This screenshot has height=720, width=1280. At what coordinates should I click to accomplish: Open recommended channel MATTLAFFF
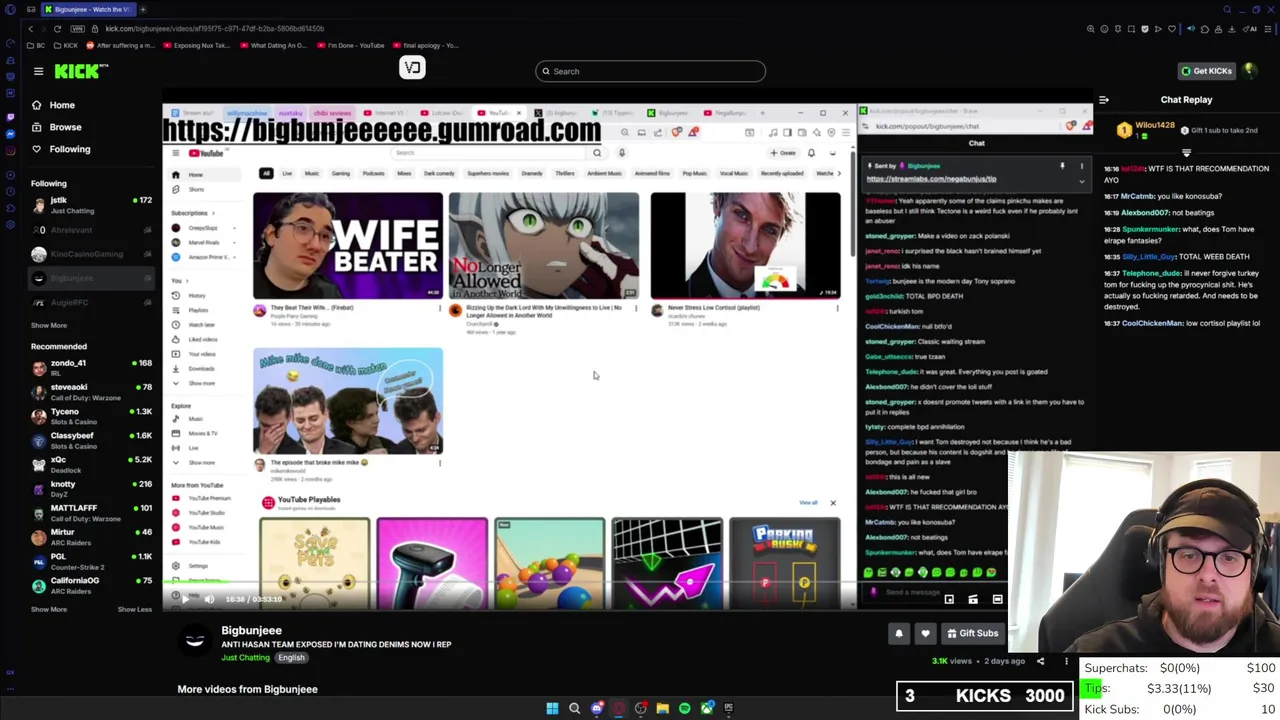[x=91, y=512]
